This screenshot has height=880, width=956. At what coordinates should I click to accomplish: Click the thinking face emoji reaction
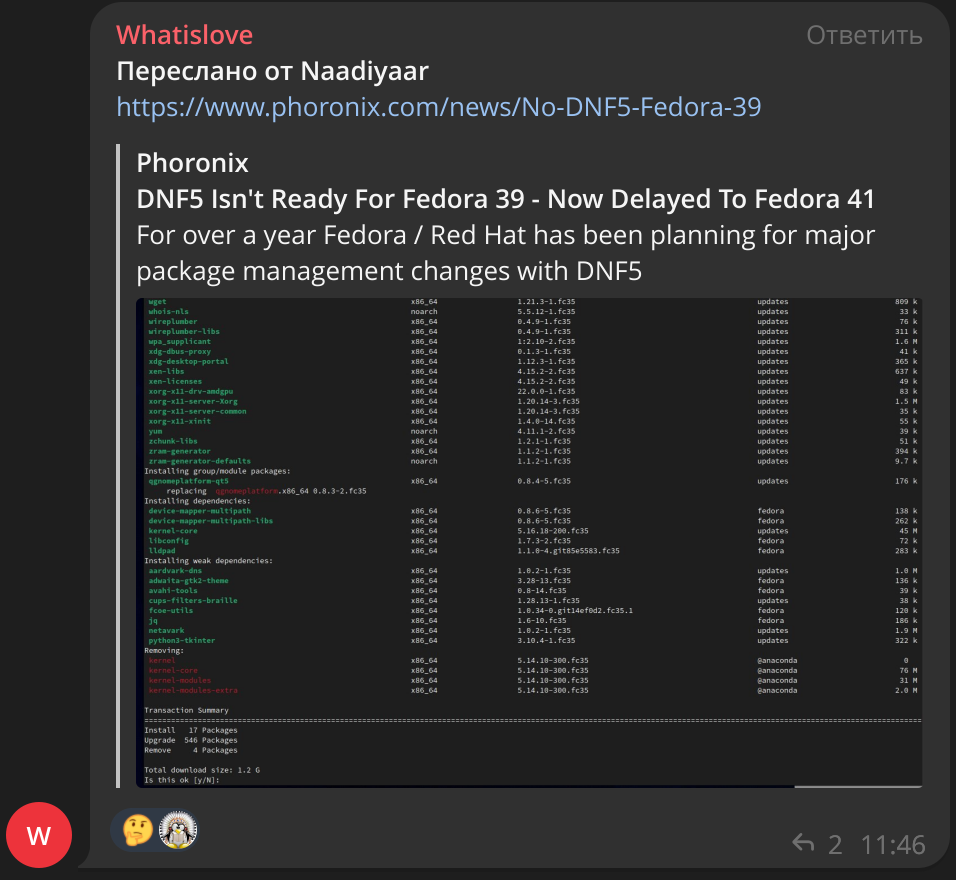pos(138,830)
